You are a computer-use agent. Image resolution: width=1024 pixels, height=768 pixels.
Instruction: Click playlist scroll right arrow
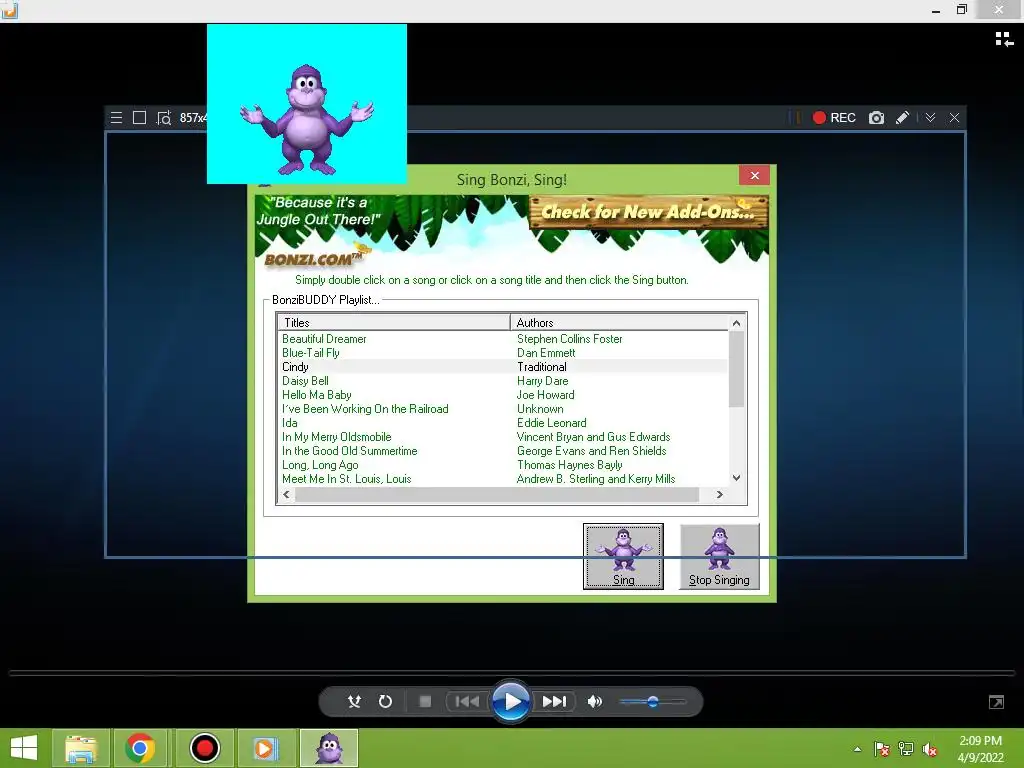(720, 494)
